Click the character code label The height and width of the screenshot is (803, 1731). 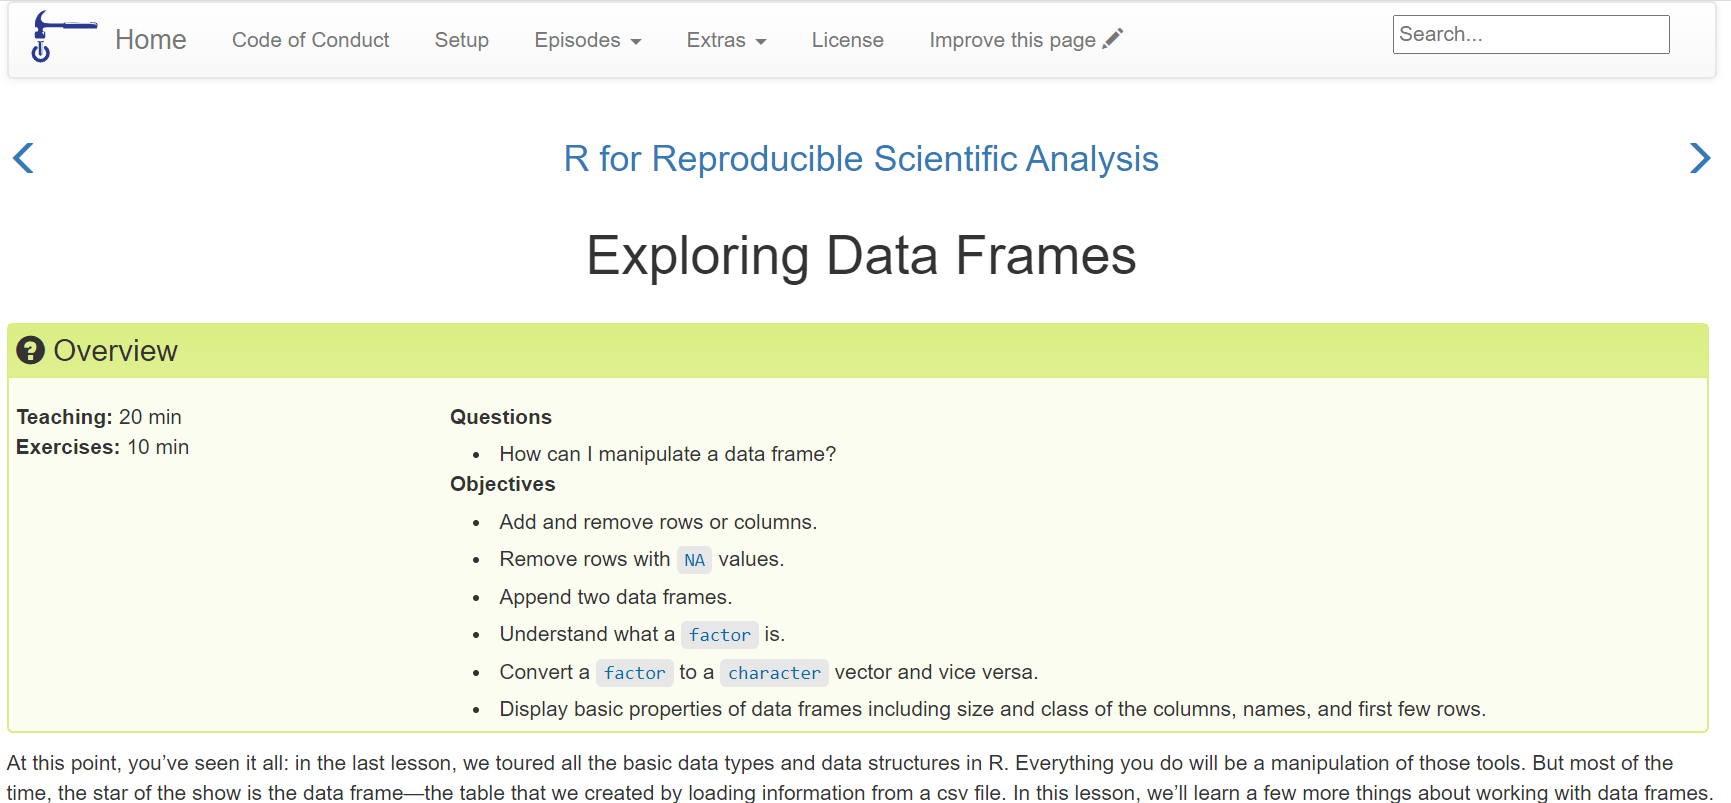pyautogui.click(x=775, y=673)
